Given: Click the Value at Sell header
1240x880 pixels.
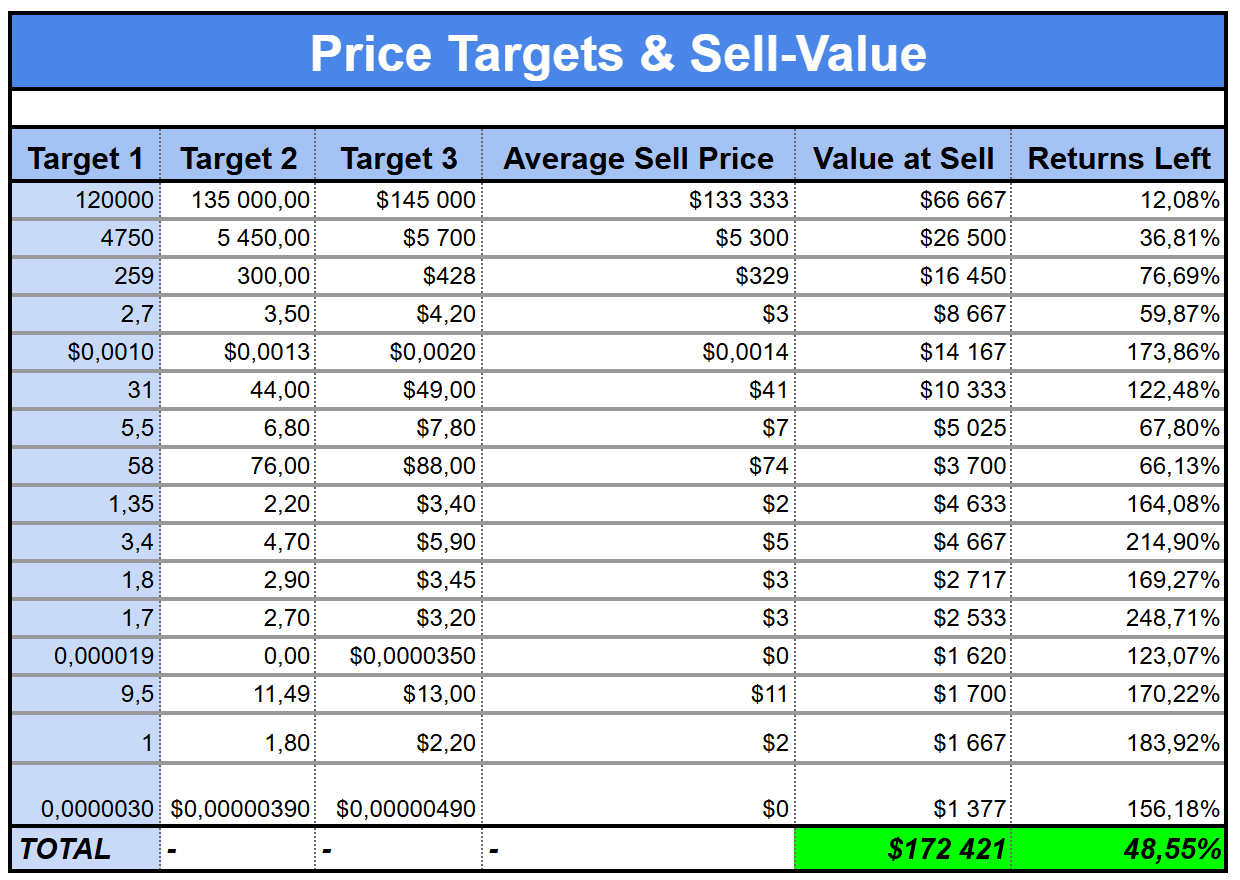Looking at the screenshot, I should pyautogui.click(x=903, y=158).
